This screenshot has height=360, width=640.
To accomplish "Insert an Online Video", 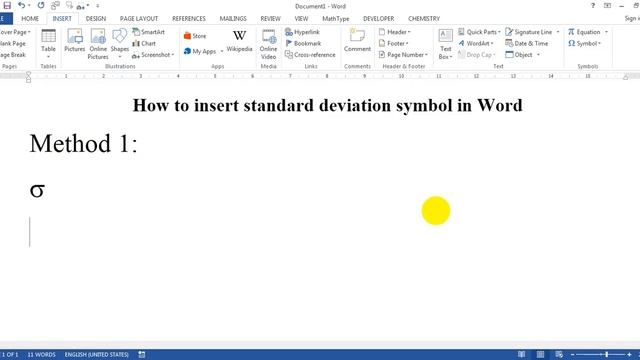I will pos(269,44).
